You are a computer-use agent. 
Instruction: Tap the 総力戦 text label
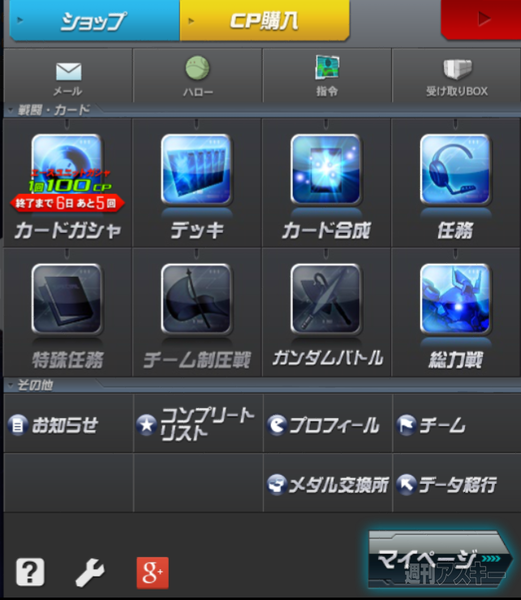coord(455,360)
